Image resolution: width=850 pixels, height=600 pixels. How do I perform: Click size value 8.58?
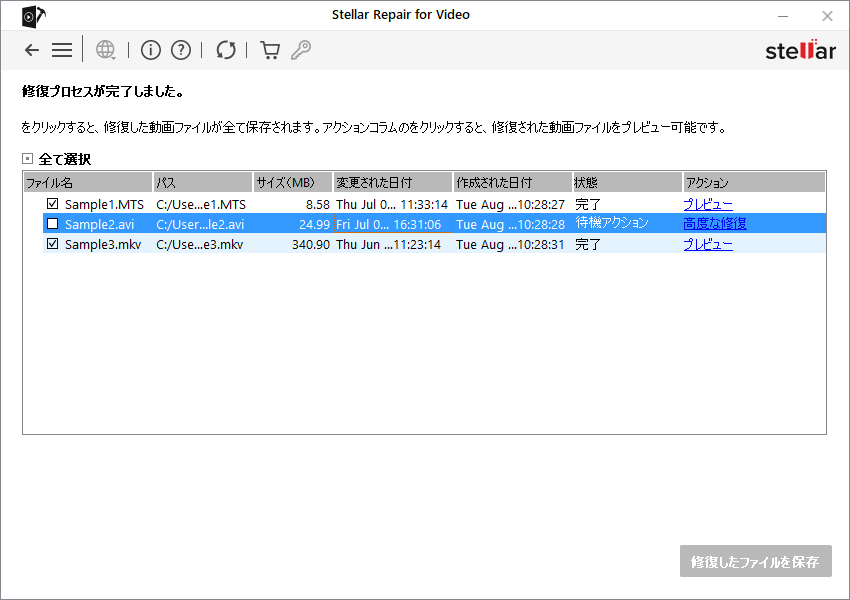click(318, 204)
